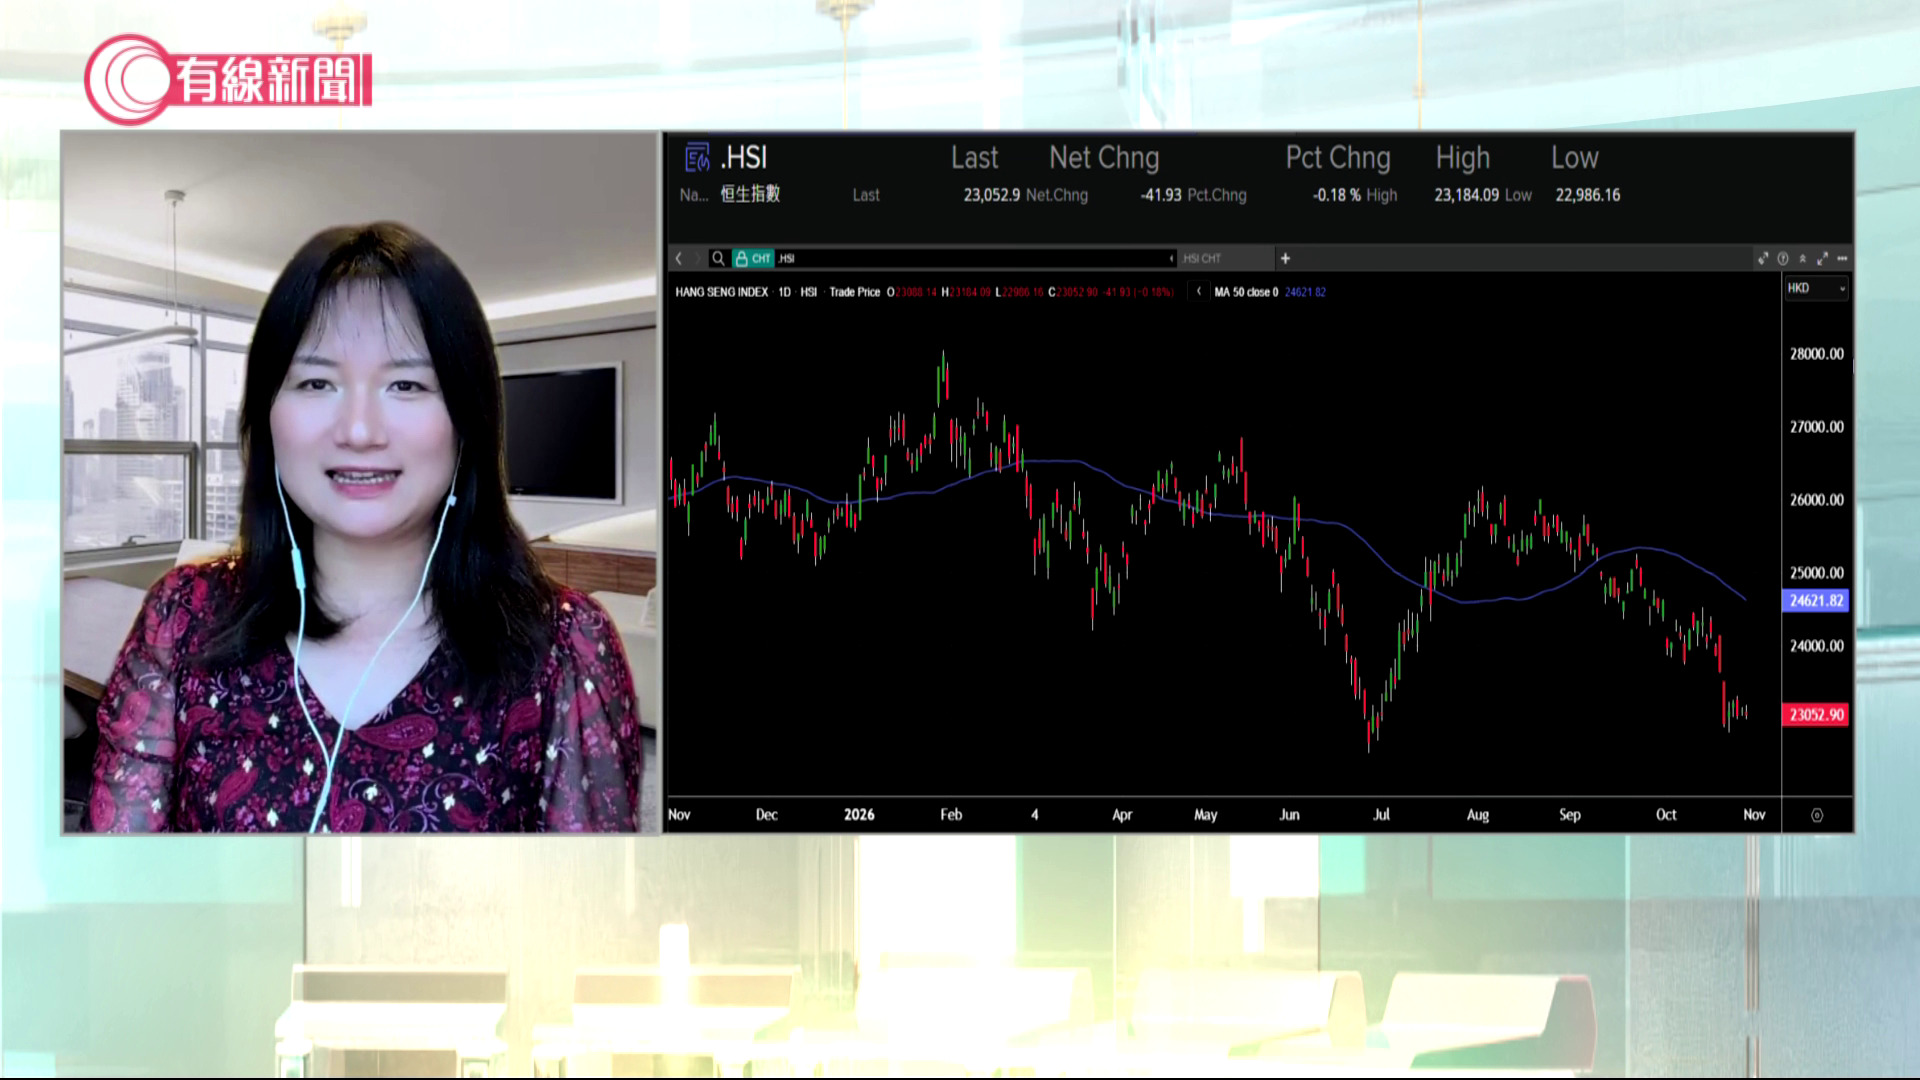
Task: Click the chart settings circle icon
Action: click(x=1817, y=815)
